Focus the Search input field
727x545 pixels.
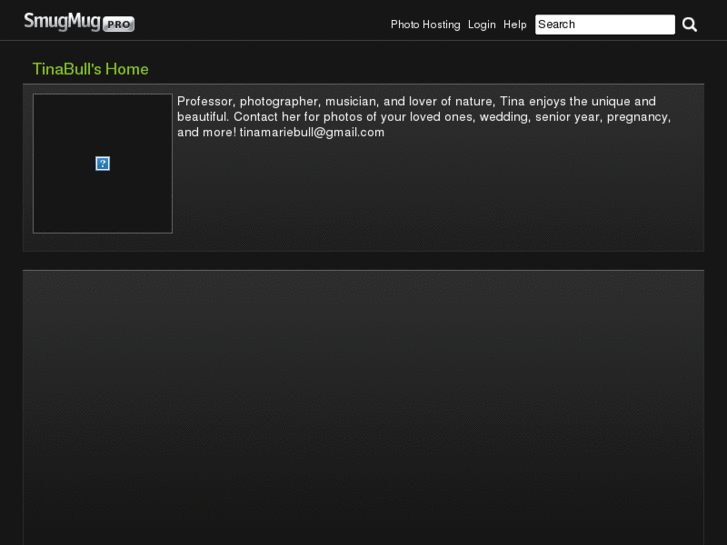pos(605,25)
